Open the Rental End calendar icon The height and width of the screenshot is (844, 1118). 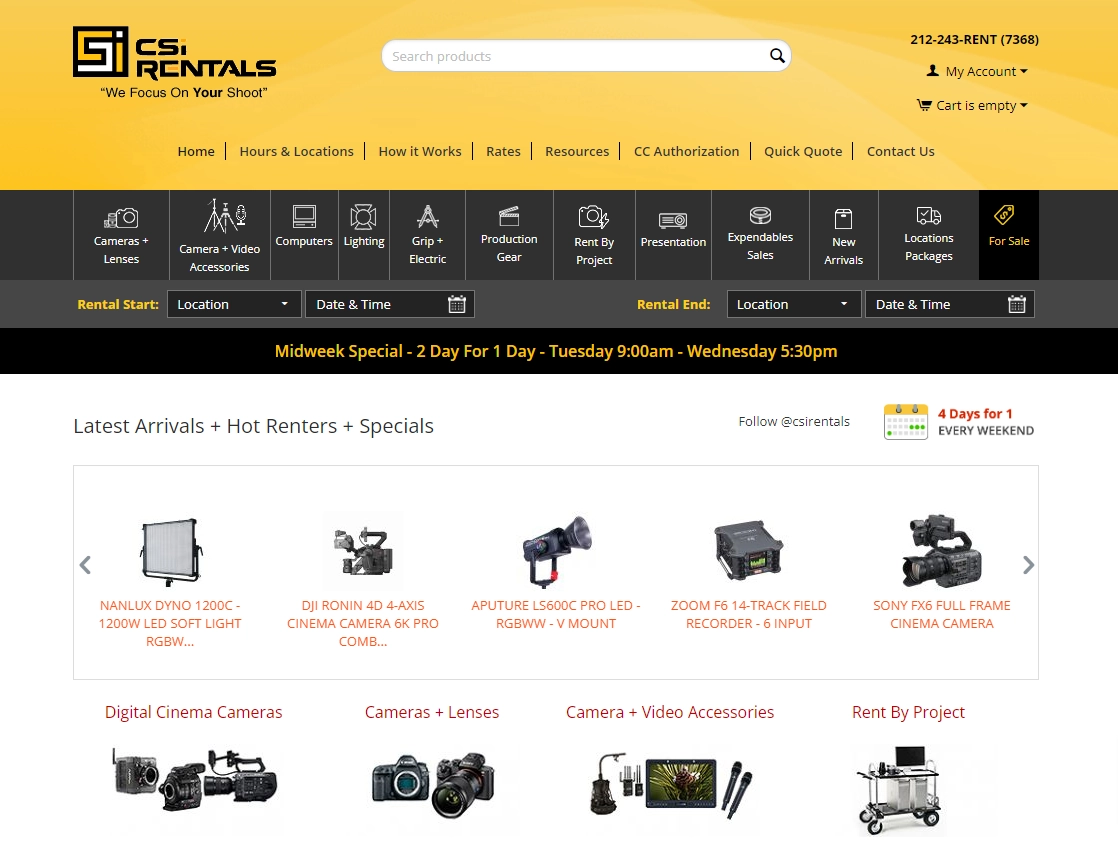(x=1017, y=304)
